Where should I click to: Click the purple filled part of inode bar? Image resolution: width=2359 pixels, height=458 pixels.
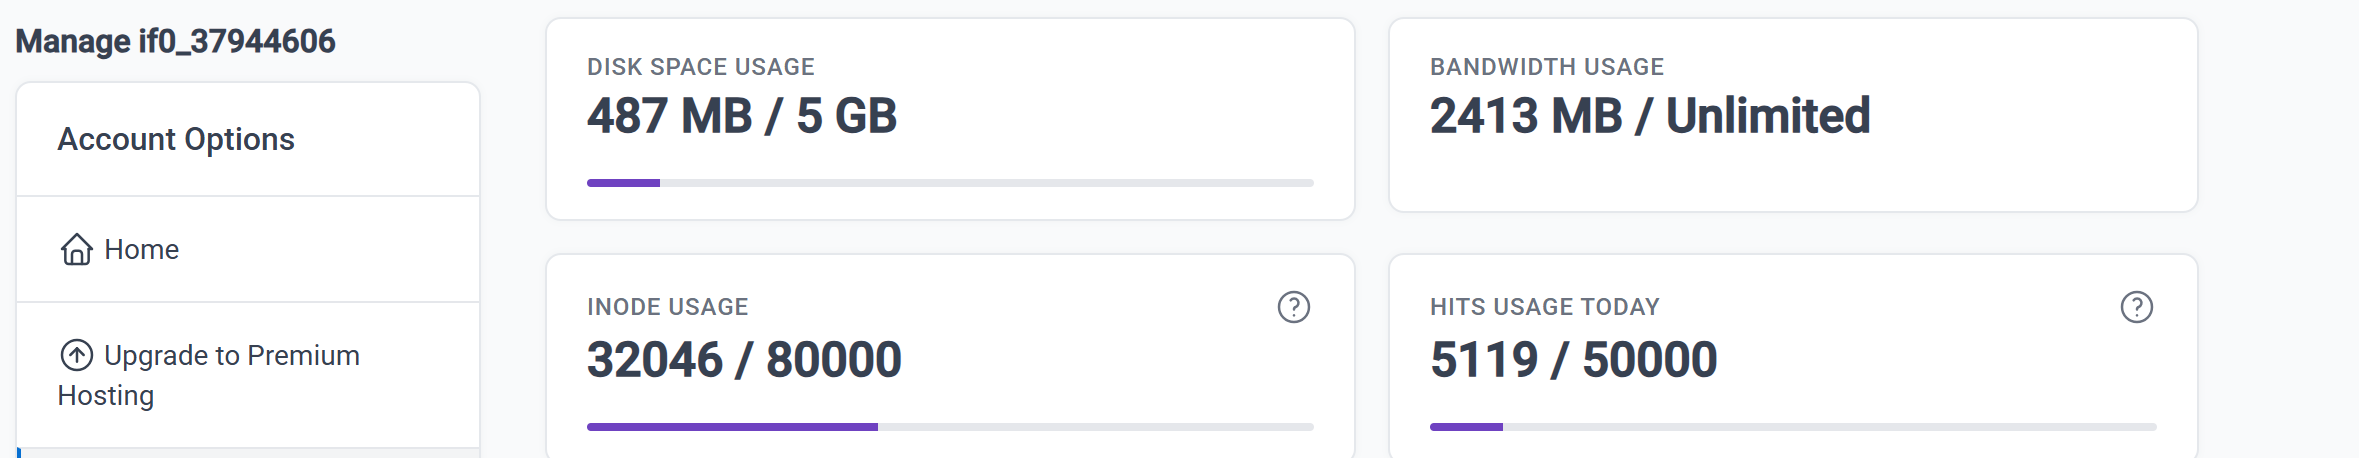[732, 427]
